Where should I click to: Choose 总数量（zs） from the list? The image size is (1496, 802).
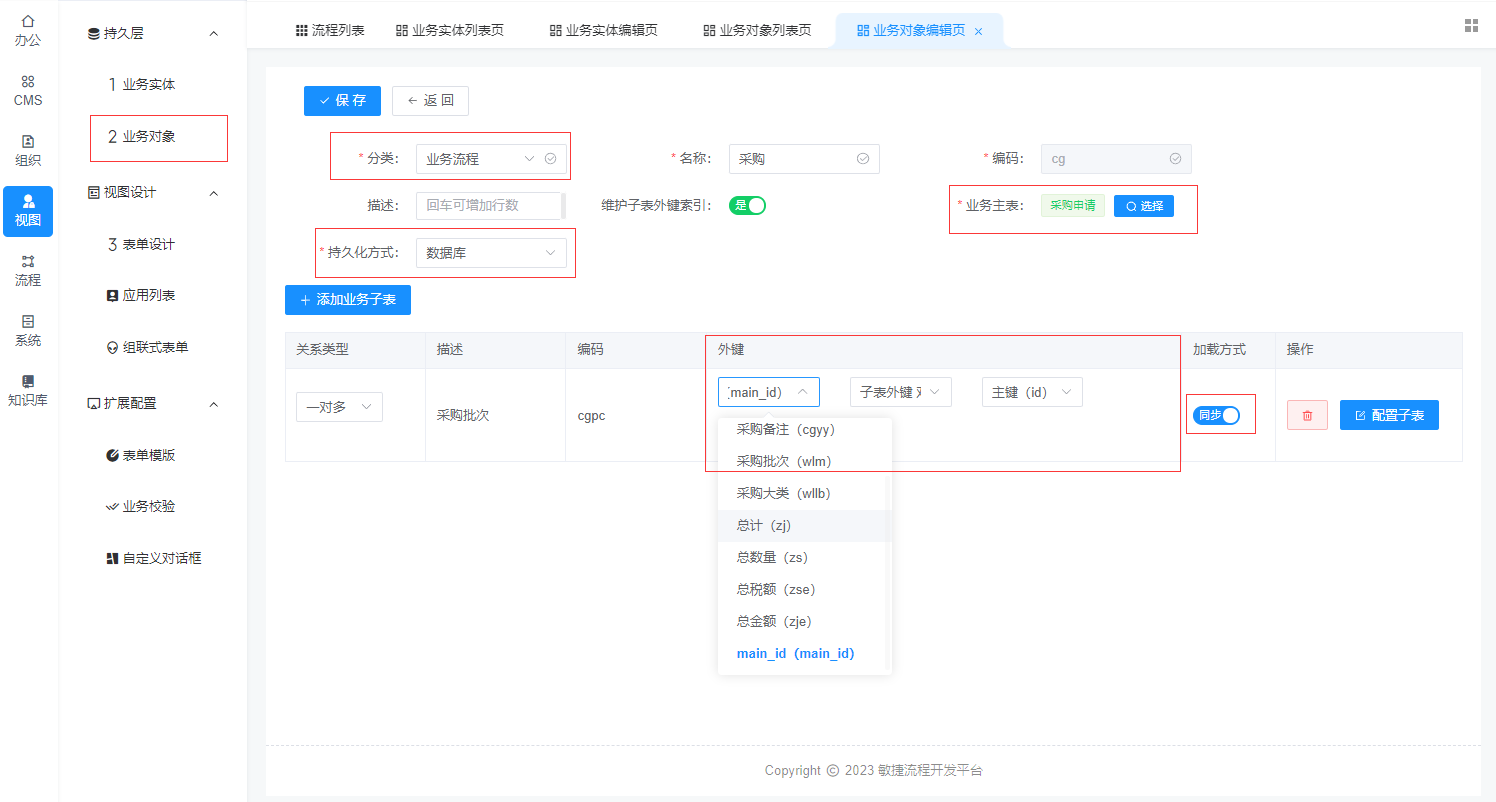[803, 557]
